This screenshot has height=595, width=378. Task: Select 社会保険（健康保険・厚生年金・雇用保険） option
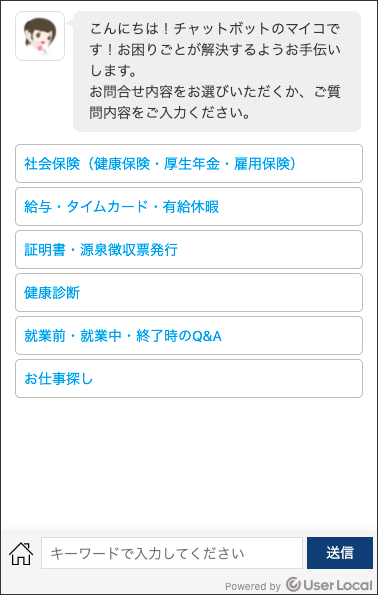189,164
